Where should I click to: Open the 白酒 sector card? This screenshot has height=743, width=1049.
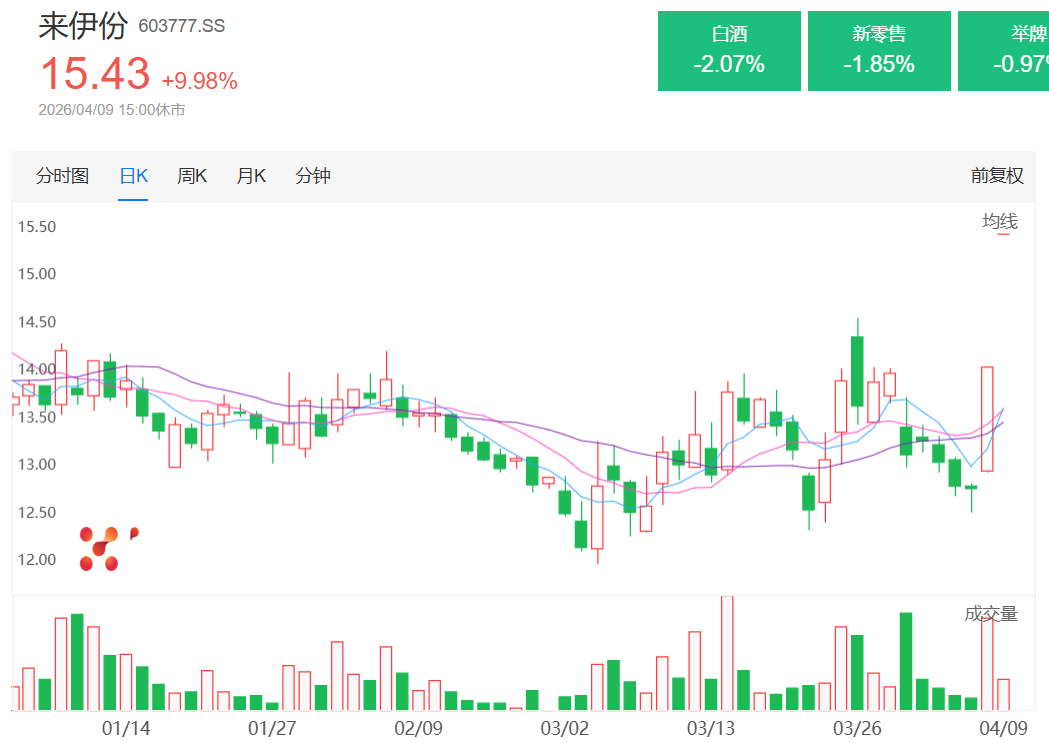tap(729, 51)
